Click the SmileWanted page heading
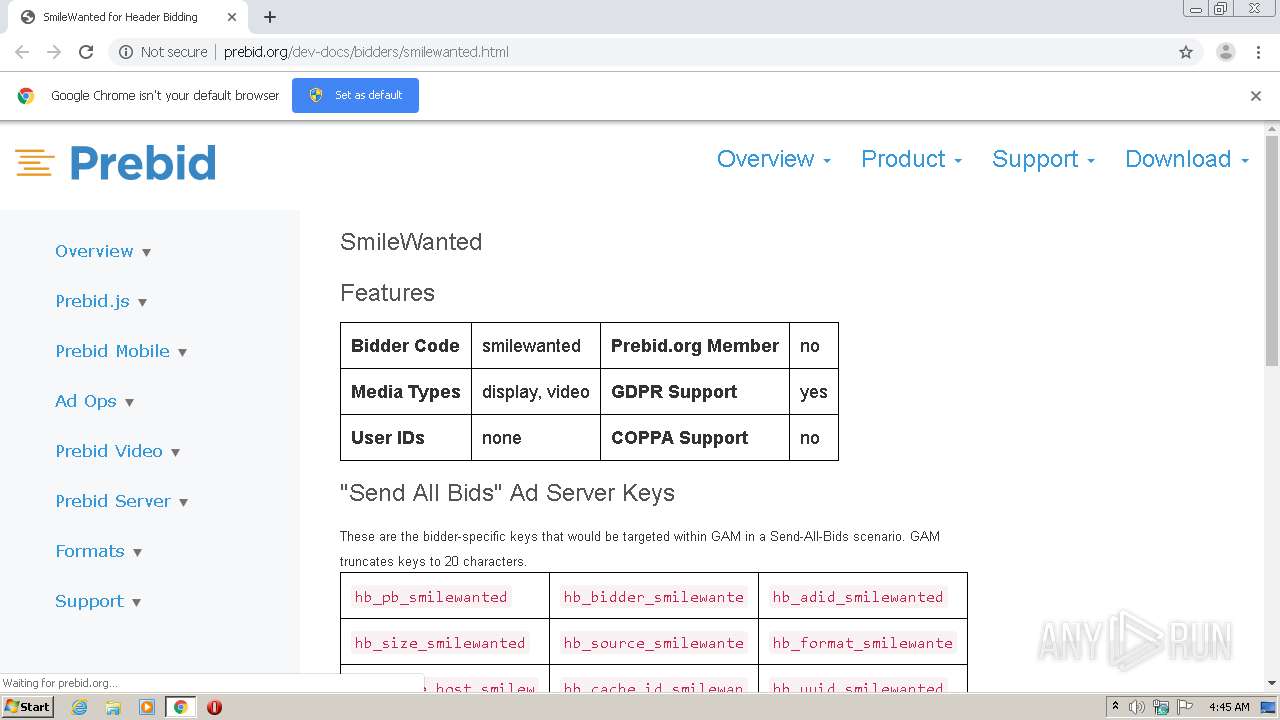 [x=411, y=242]
